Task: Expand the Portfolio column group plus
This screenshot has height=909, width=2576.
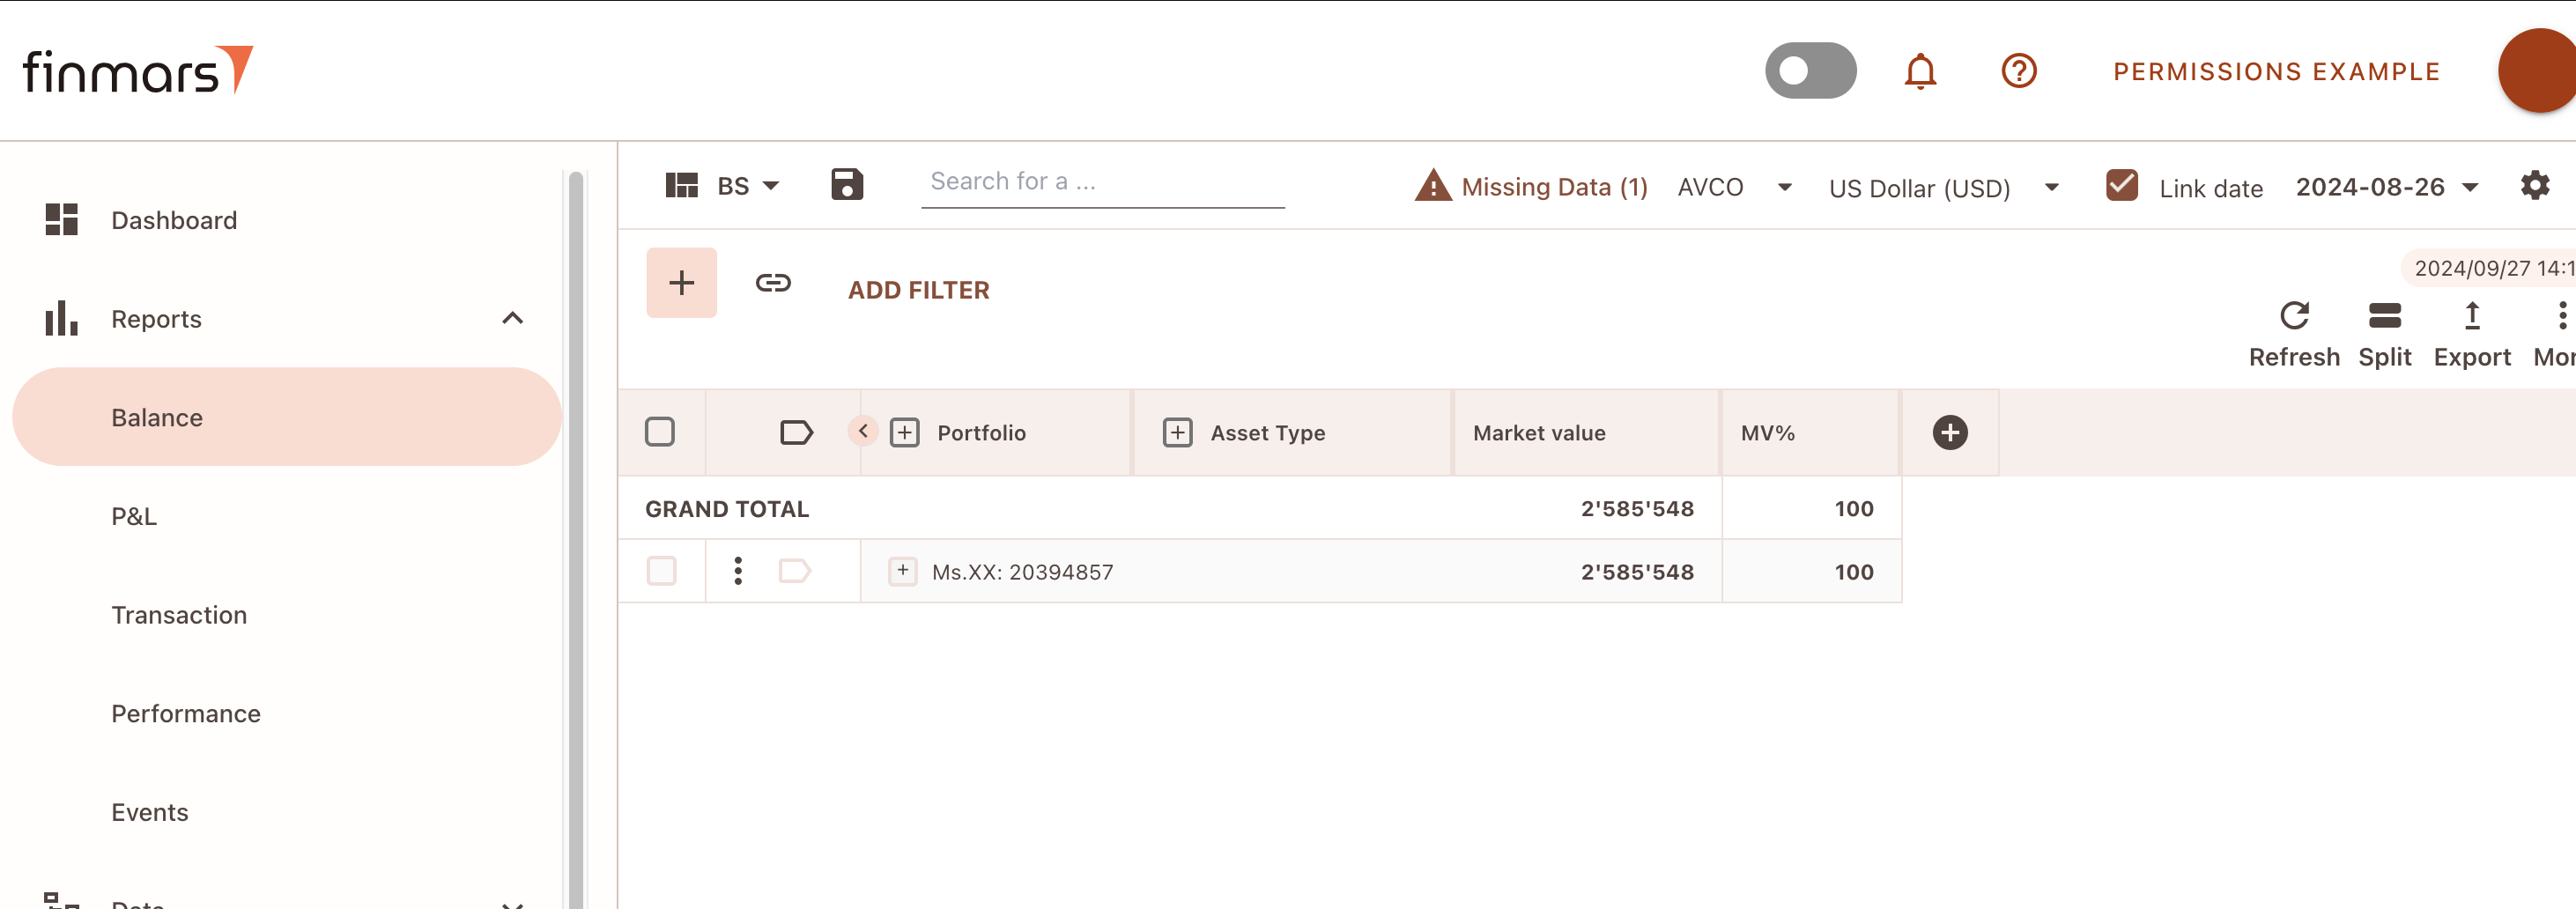Action: point(904,433)
